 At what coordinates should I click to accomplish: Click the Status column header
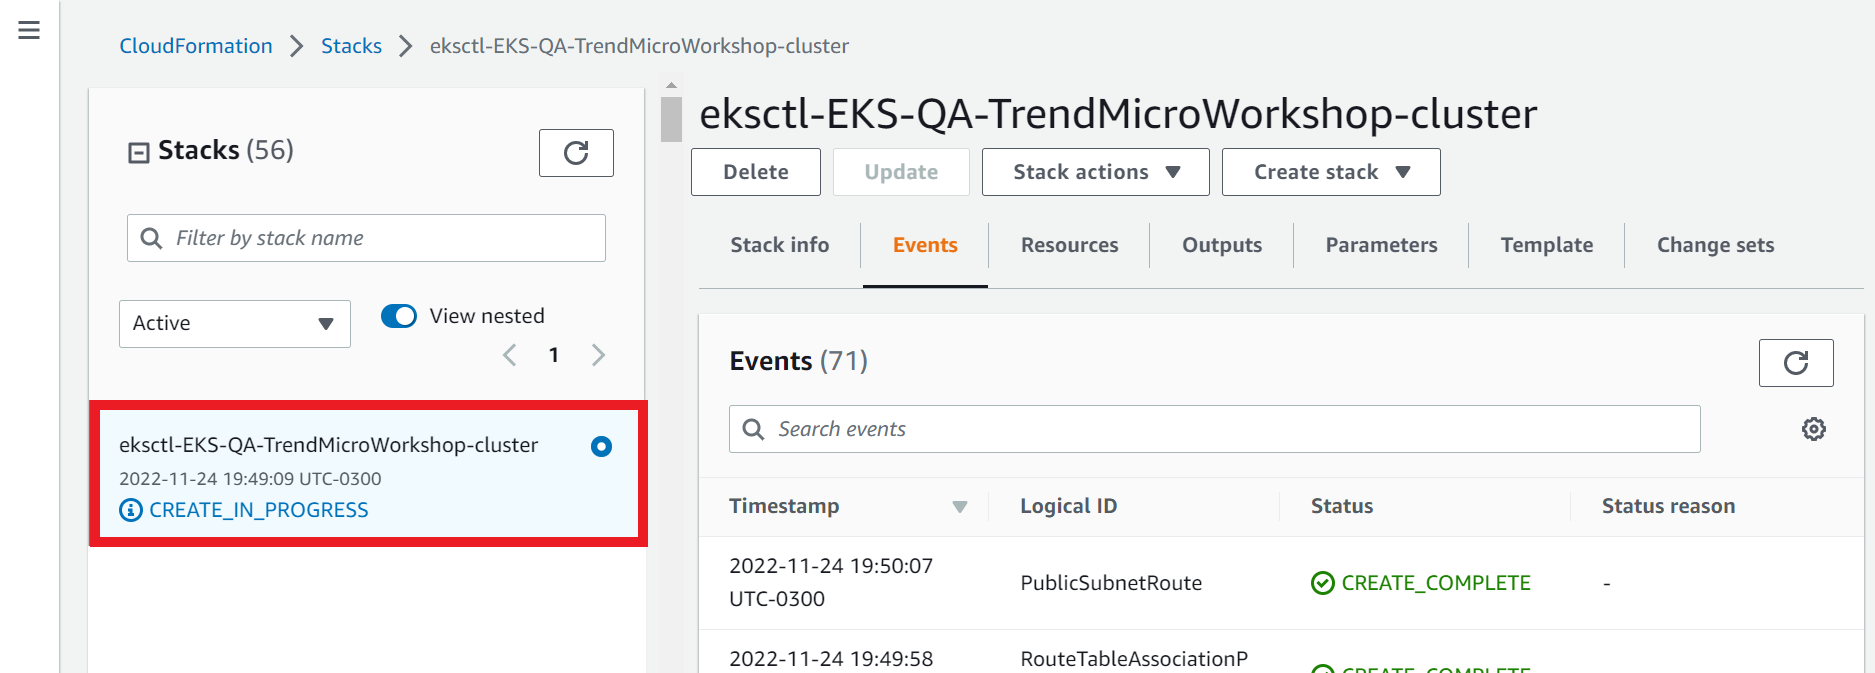click(x=1342, y=506)
